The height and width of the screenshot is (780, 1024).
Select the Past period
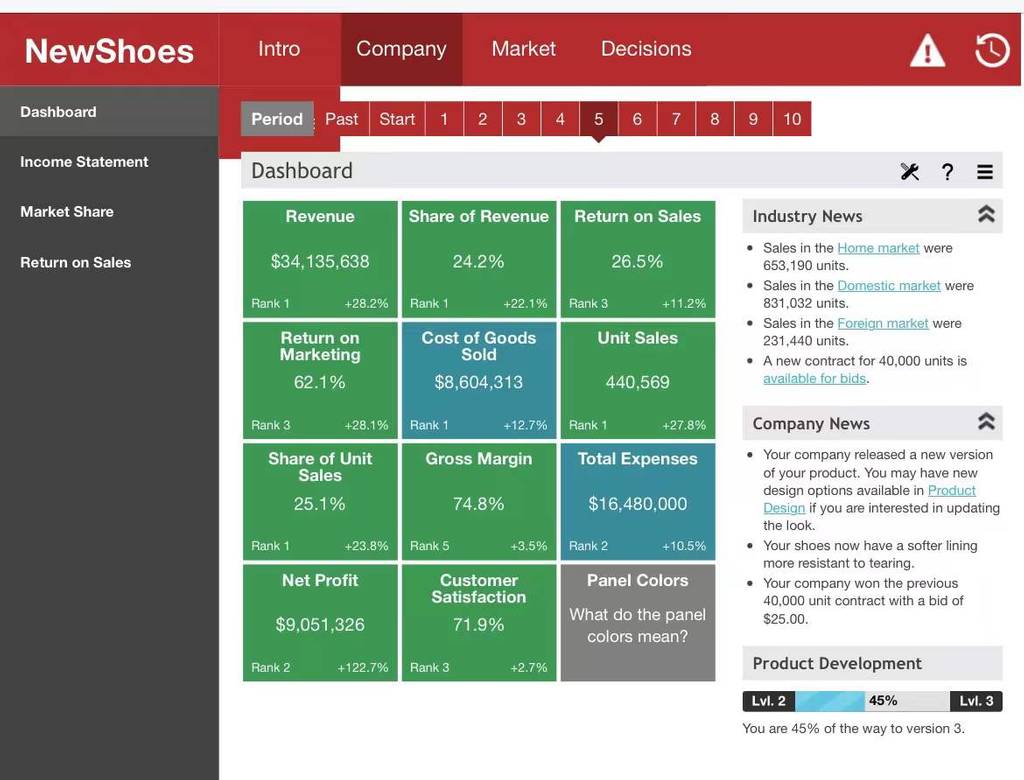342,119
